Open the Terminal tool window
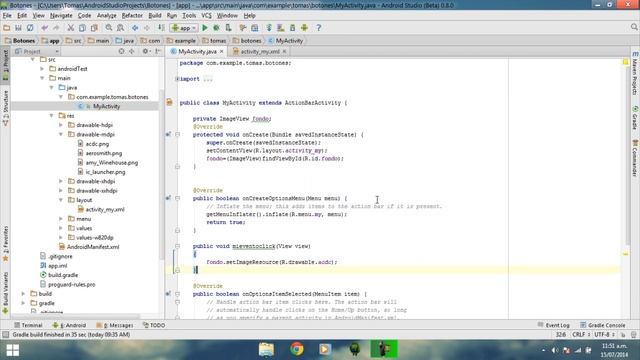The width and height of the screenshot is (640, 360). (x=28, y=325)
